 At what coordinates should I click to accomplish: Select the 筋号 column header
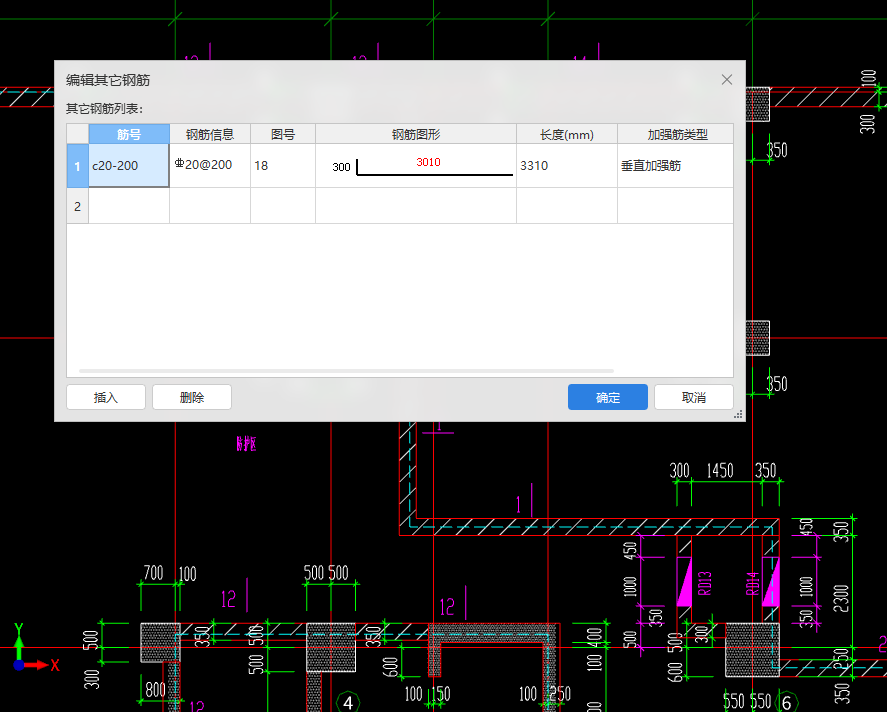[x=129, y=134]
